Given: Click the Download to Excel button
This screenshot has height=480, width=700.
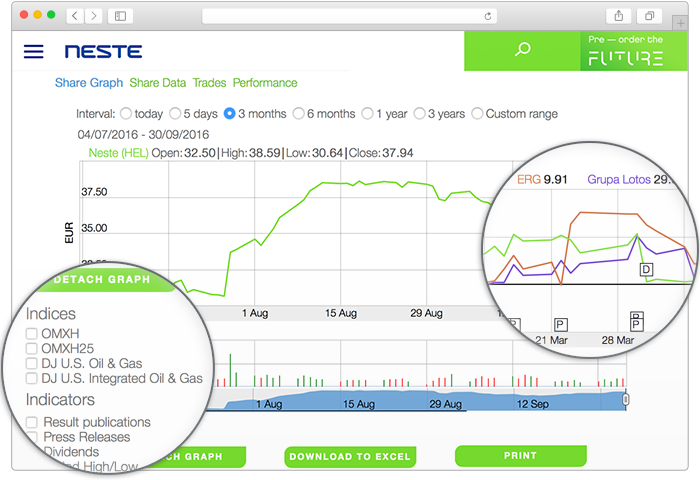Looking at the screenshot, I should [x=349, y=457].
